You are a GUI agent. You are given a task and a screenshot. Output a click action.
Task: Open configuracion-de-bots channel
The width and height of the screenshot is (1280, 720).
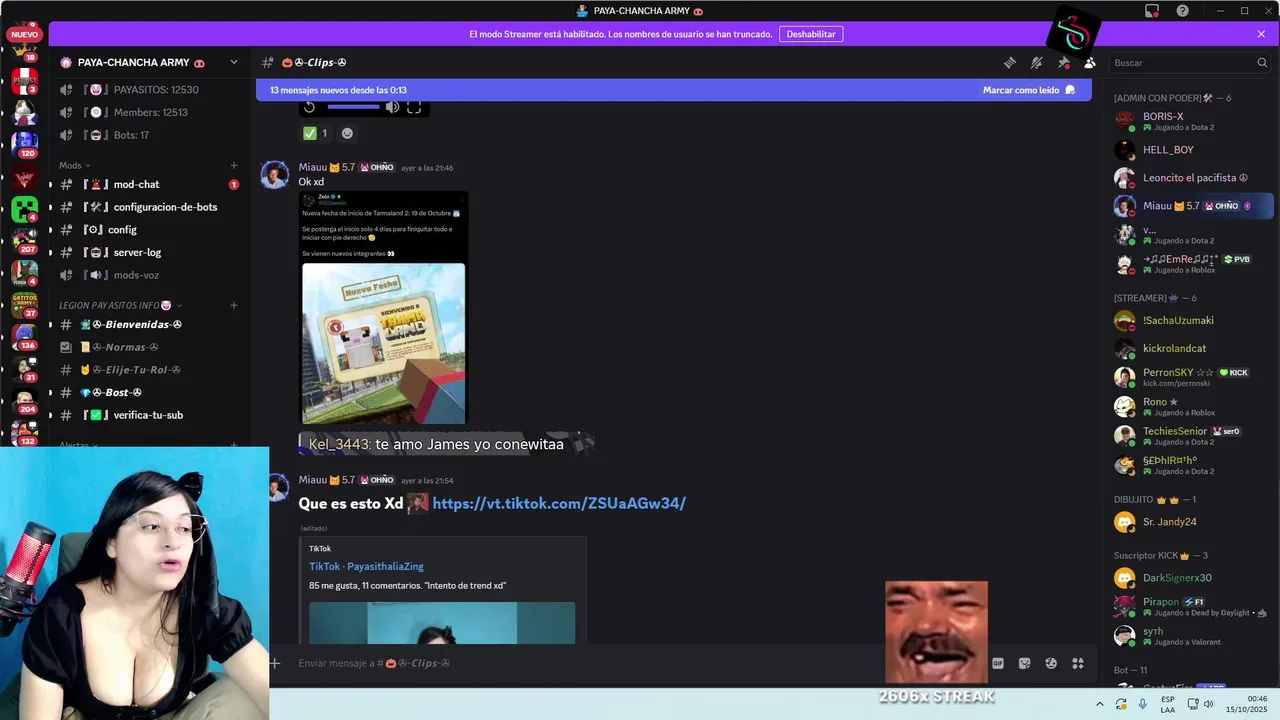150,207
